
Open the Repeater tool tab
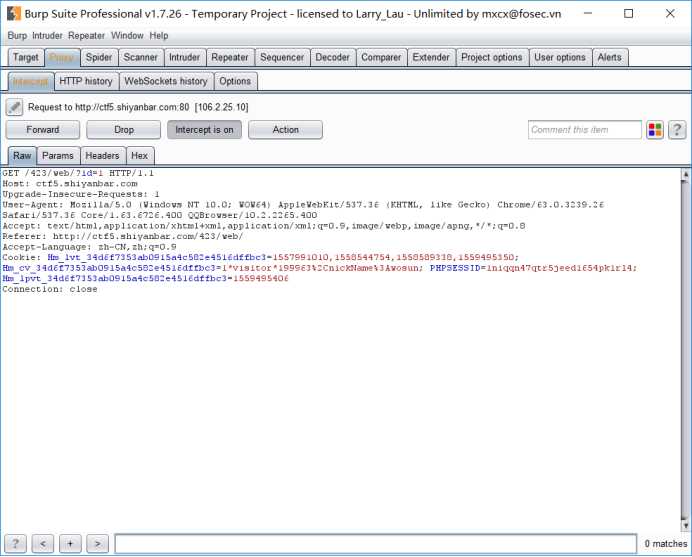pyautogui.click(x=230, y=57)
